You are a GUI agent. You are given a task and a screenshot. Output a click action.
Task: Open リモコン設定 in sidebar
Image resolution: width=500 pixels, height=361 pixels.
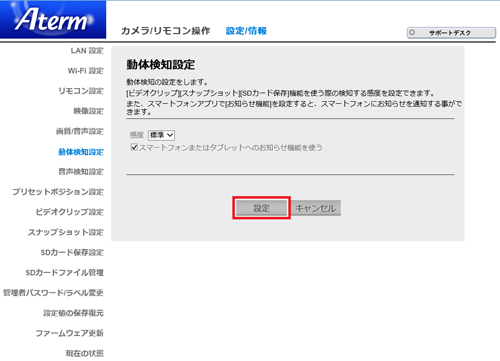pos(81,91)
